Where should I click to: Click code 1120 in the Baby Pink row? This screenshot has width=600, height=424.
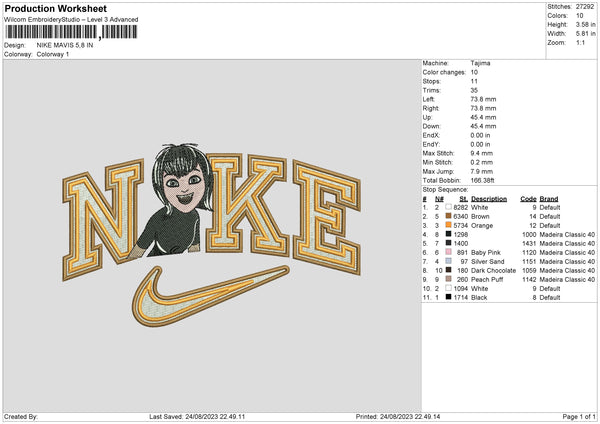point(529,253)
